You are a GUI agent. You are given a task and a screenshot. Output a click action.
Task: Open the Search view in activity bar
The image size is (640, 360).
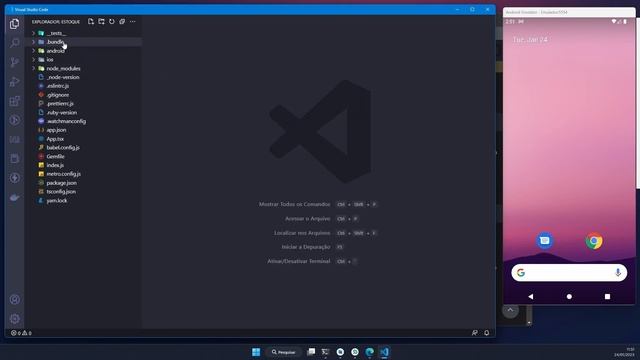pyautogui.click(x=15, y=43)
